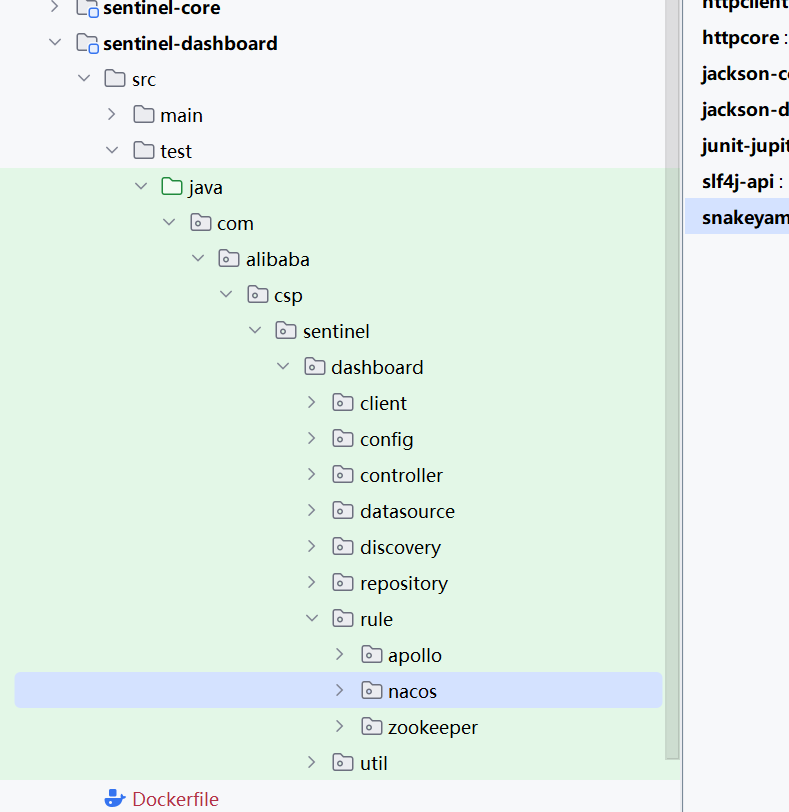789x812 pixels.
Task: Collapse the com package chevron
Action: [169, 223]
